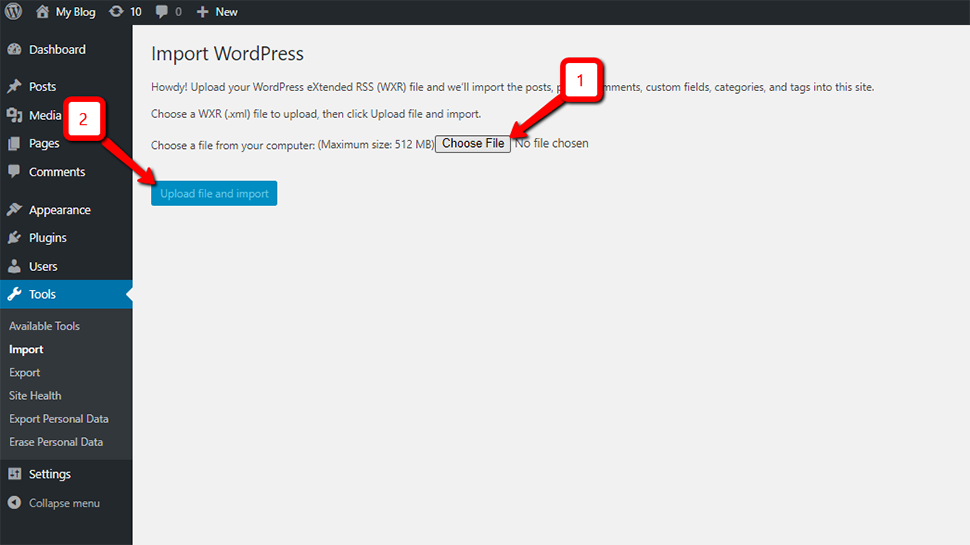Click the Import WordPress heading
This screenshot has height=545, width=970.
coord(228,54)
